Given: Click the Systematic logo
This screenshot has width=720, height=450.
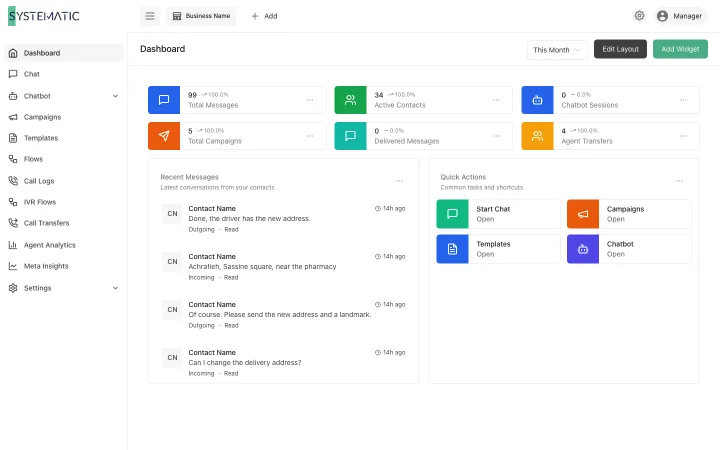Looking at the screenshot, I should pyautogui.click(x=44, y=16).
